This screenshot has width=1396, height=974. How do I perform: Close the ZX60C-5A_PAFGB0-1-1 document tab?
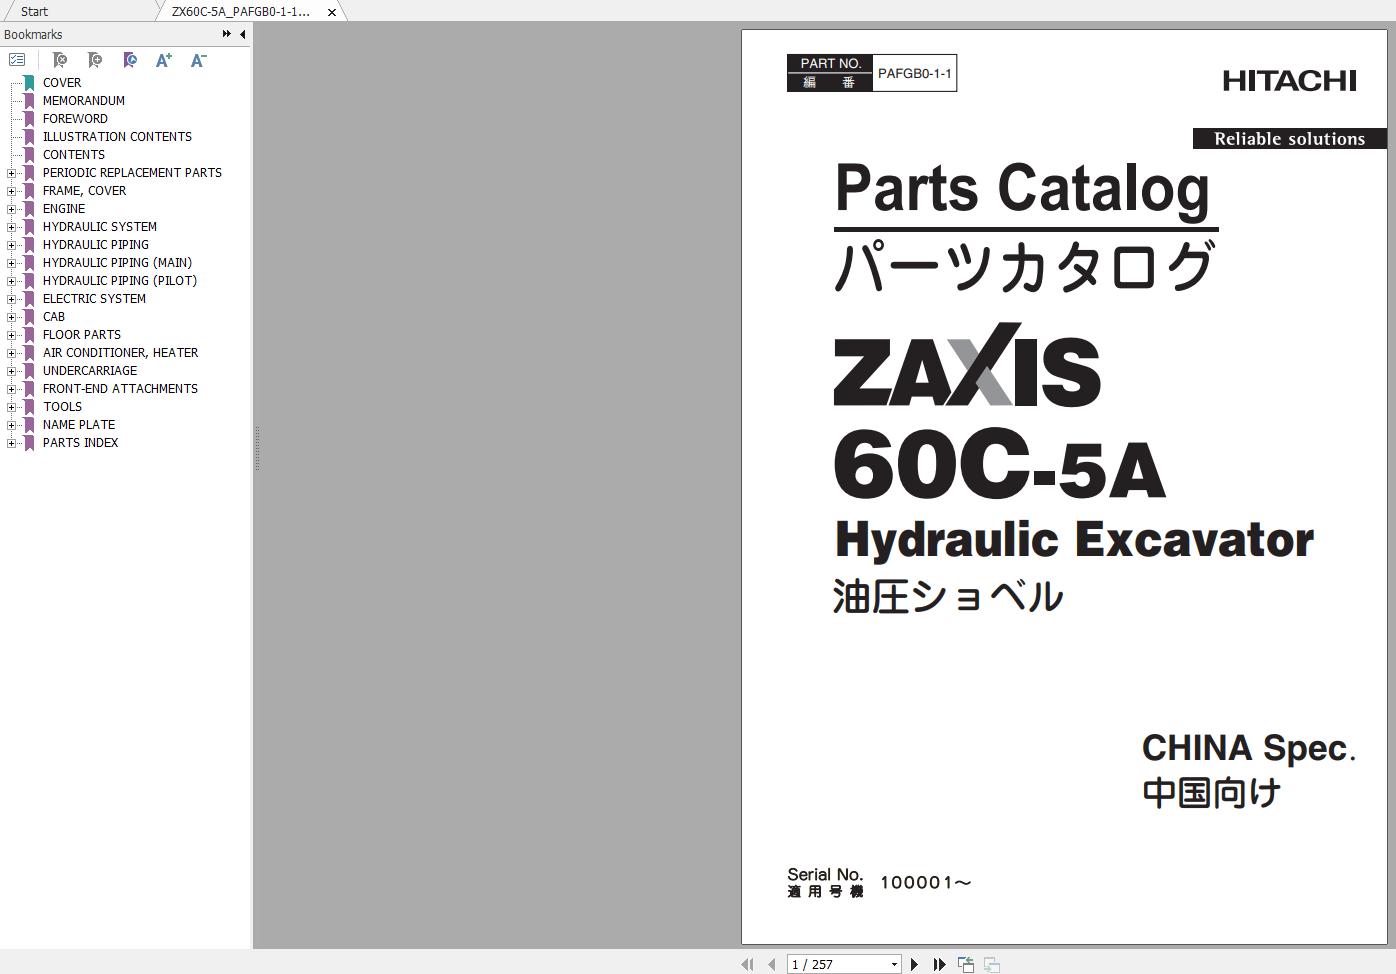(x=332, y=12)
